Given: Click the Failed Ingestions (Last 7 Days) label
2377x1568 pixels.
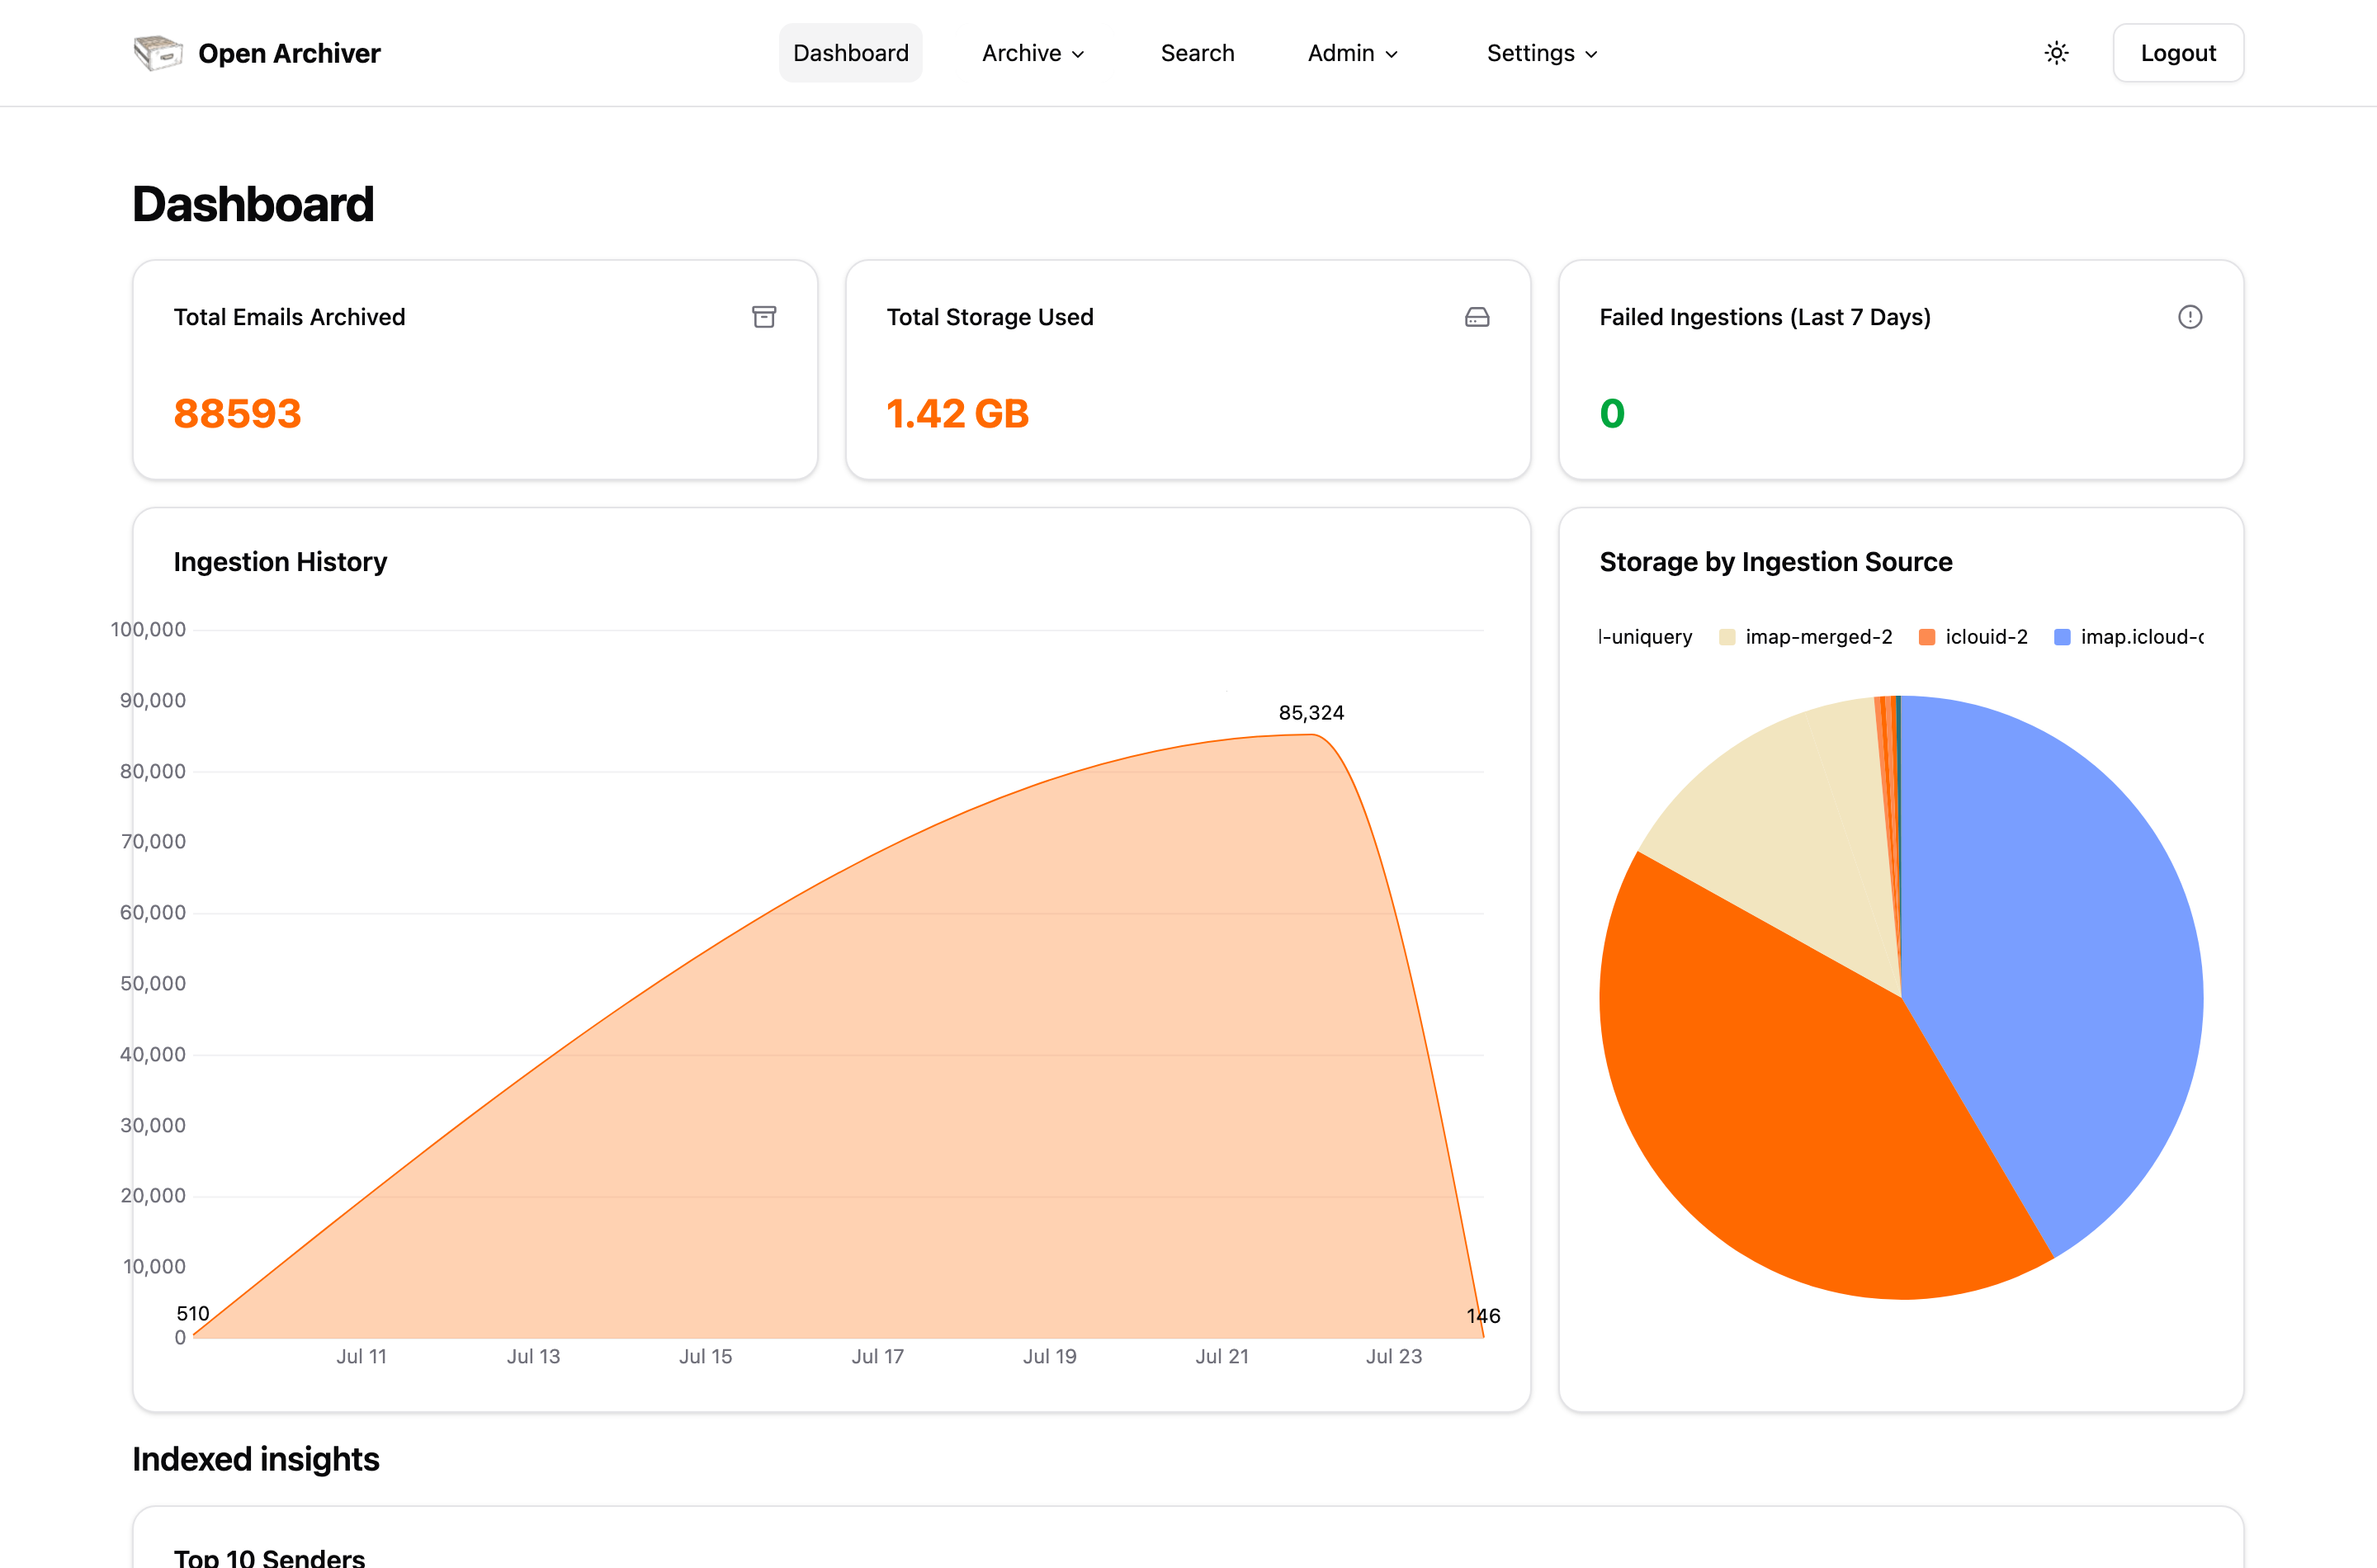Looking at the screenshot, I should pyautogui.click(x=1765, y=317).
